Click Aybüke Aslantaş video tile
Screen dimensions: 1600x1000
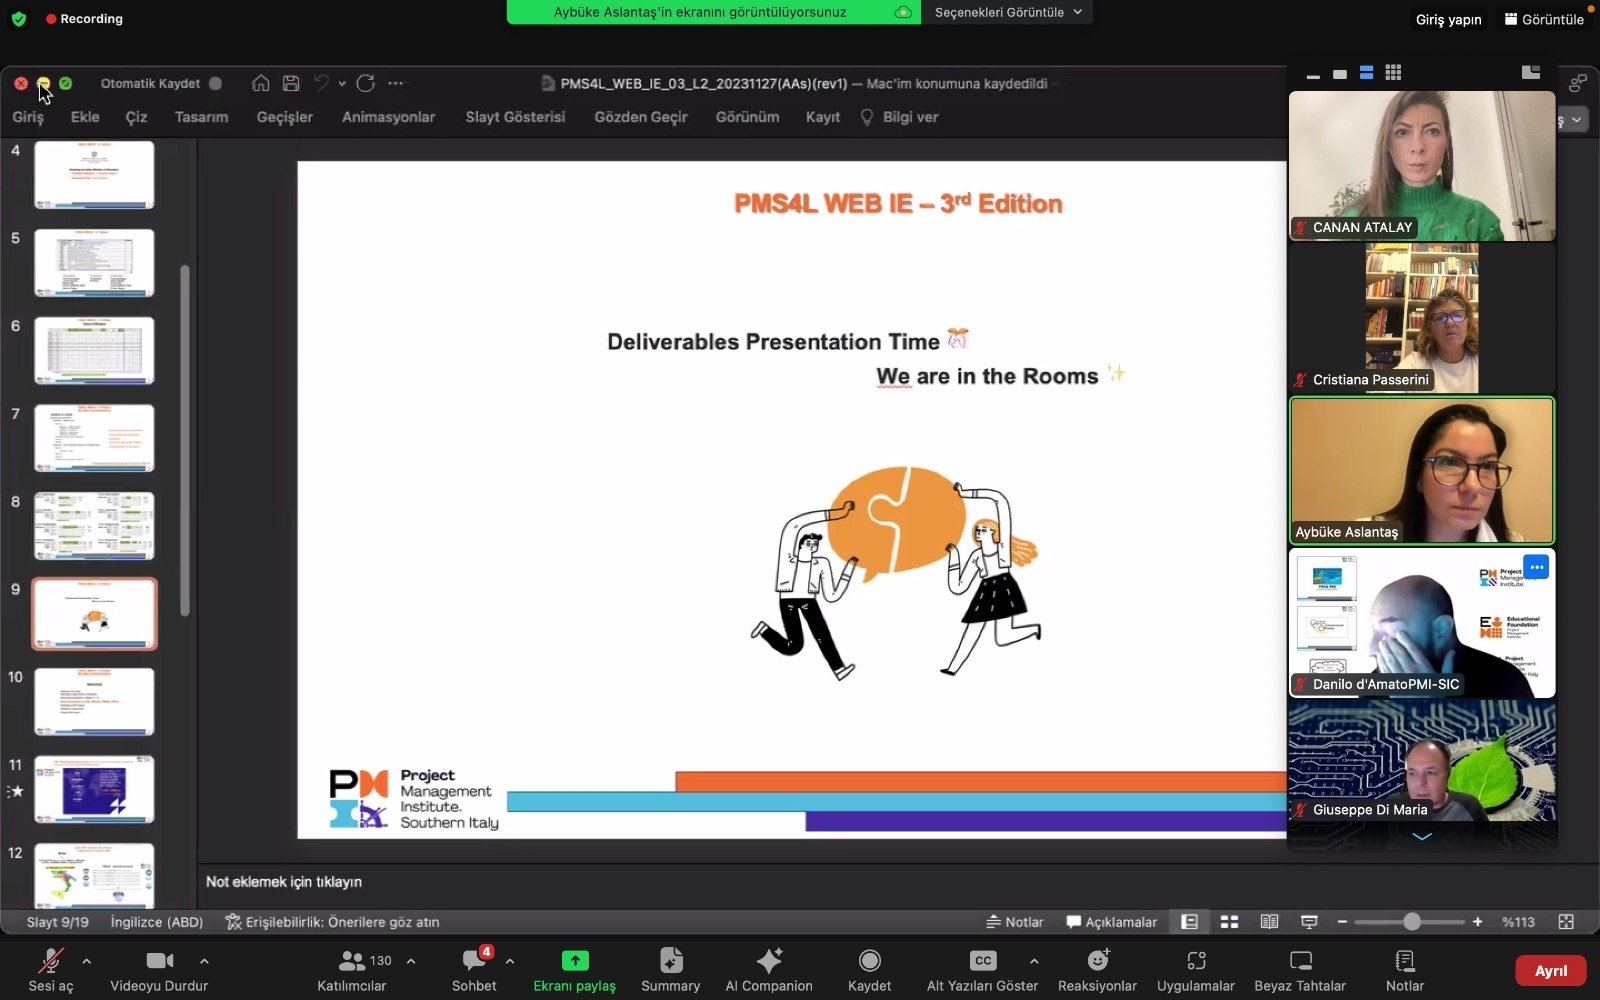pyautogui.click(x=1422, y=470)
